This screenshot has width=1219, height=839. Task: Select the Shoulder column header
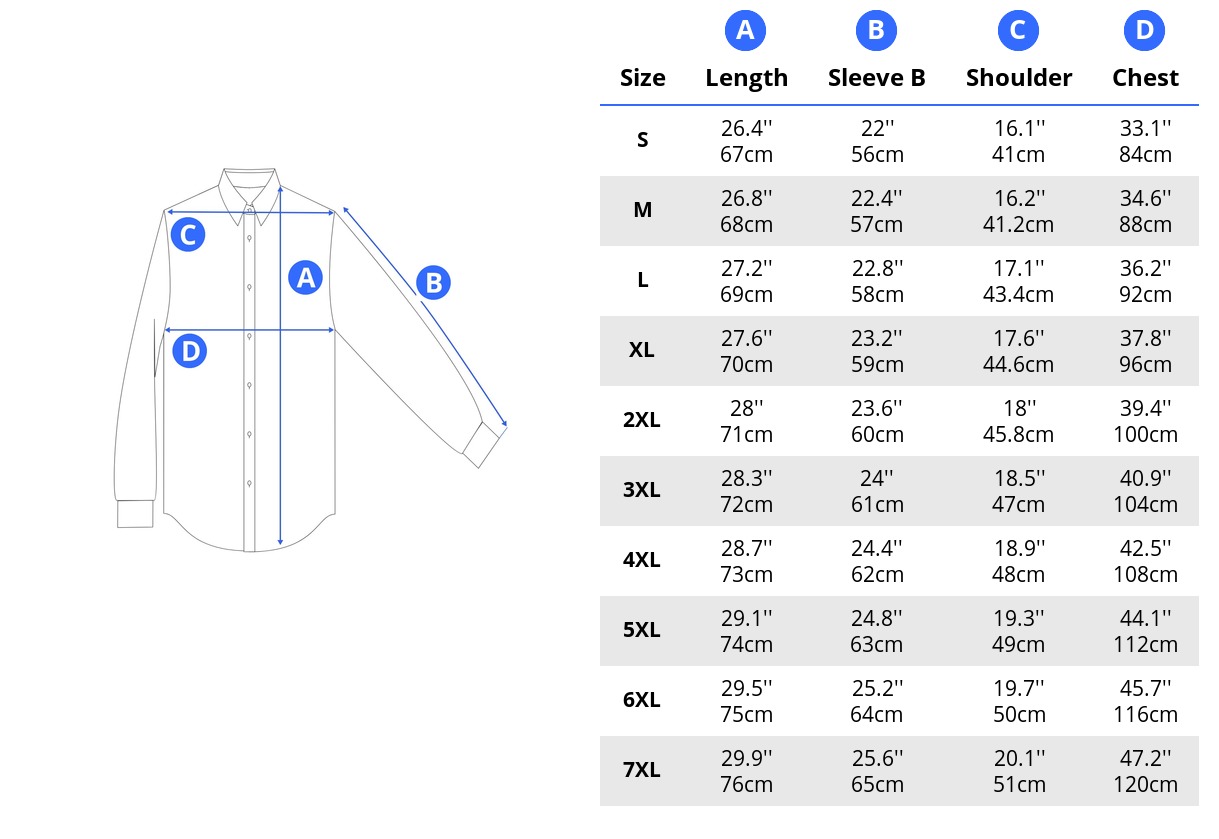coord(1019,78)
